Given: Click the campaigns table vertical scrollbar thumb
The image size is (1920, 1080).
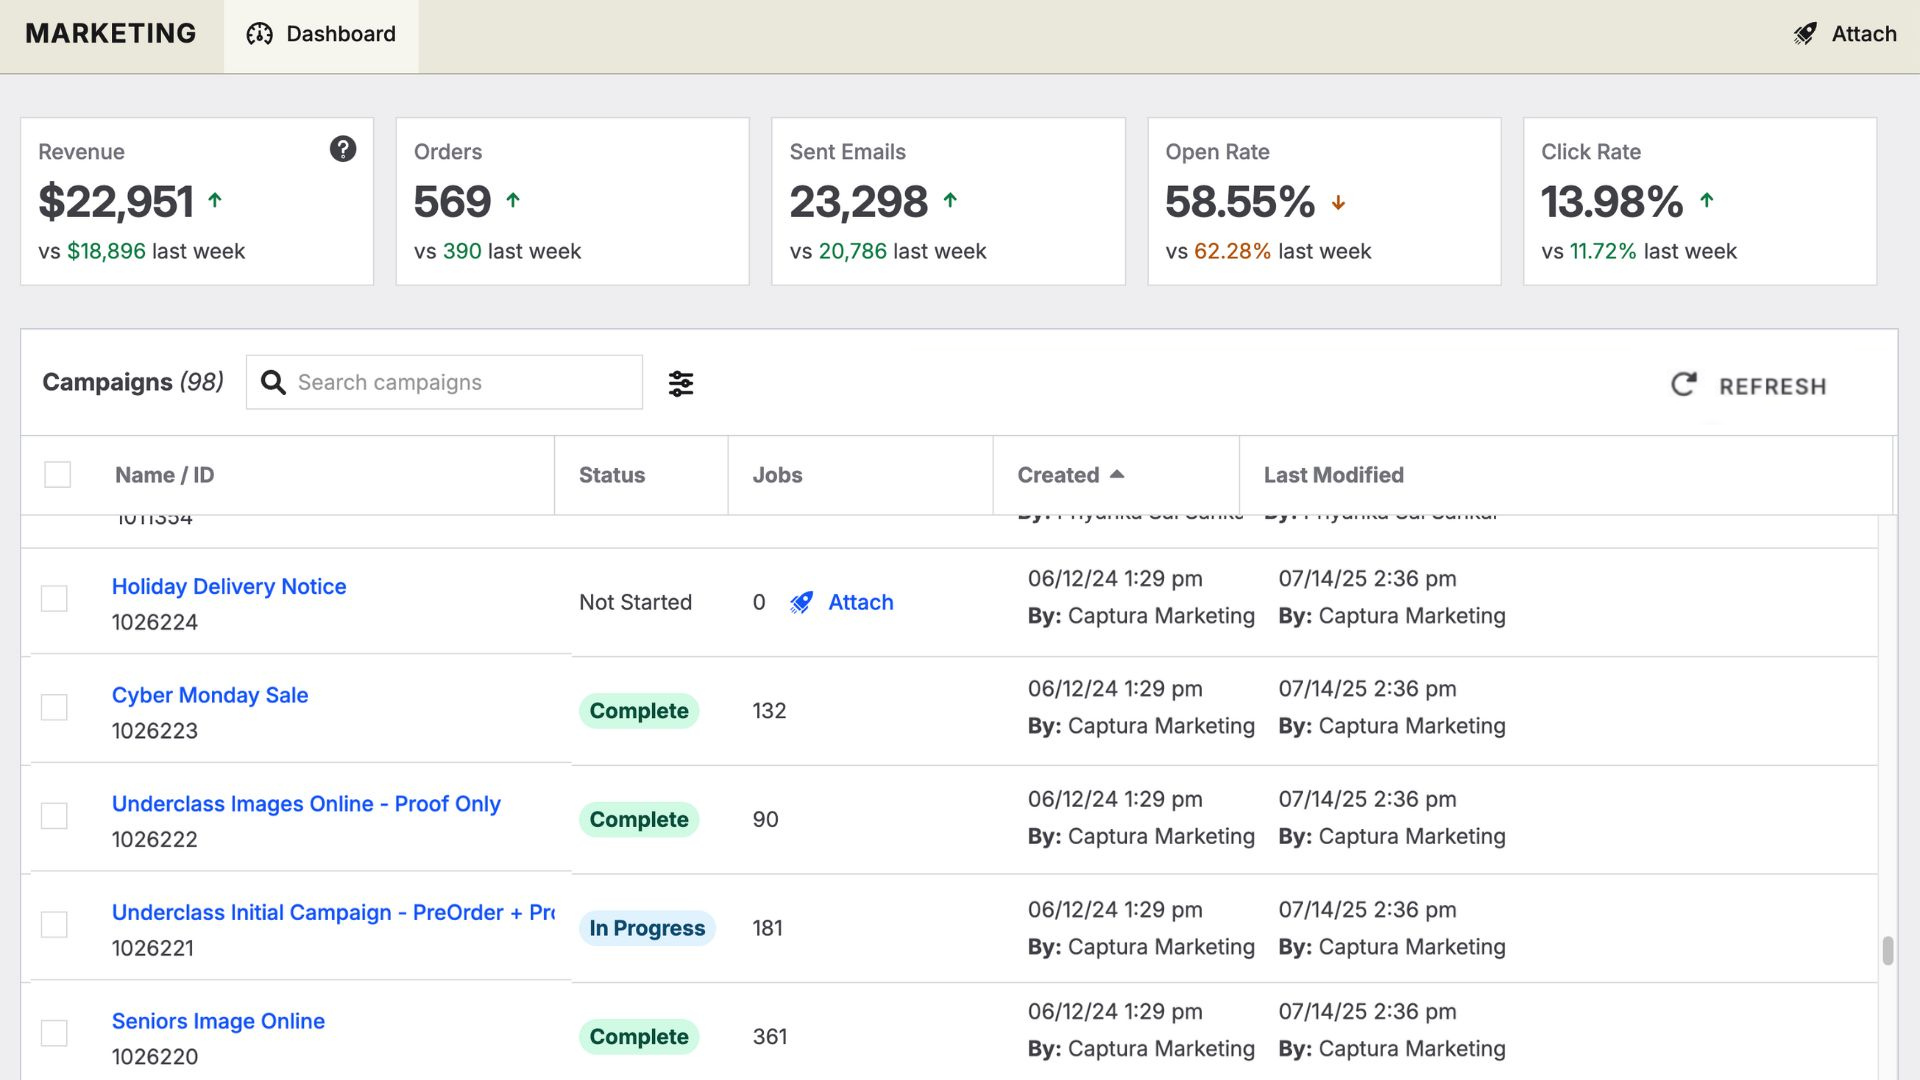Looking at the screenshot, I should [x=1887, y=950].
